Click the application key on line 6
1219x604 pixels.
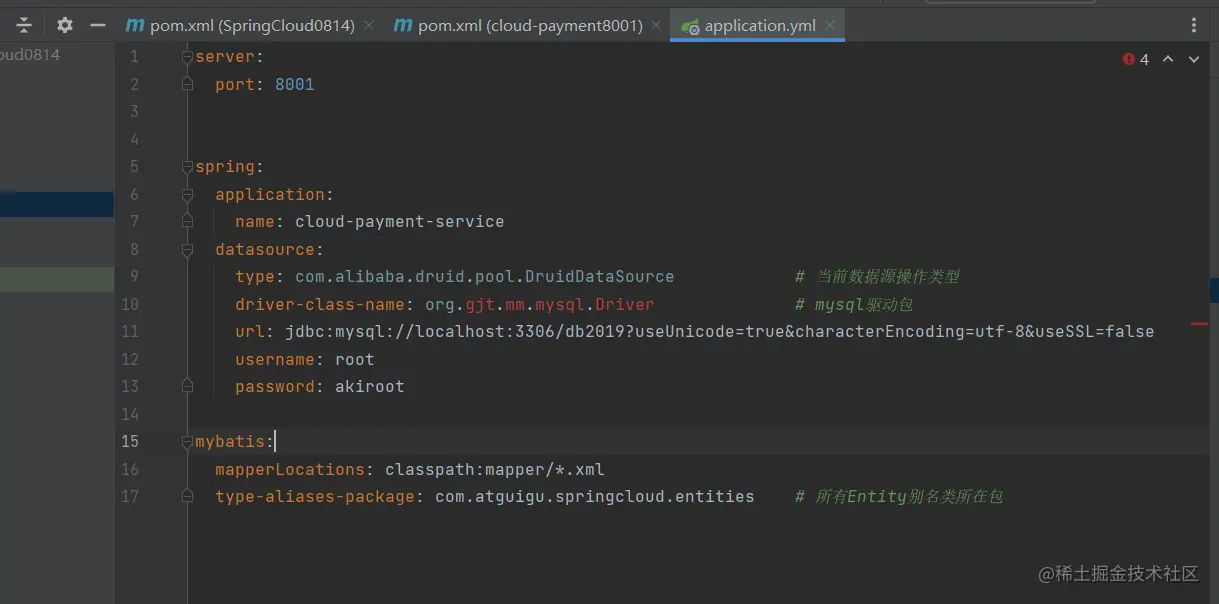coord(270,194)
